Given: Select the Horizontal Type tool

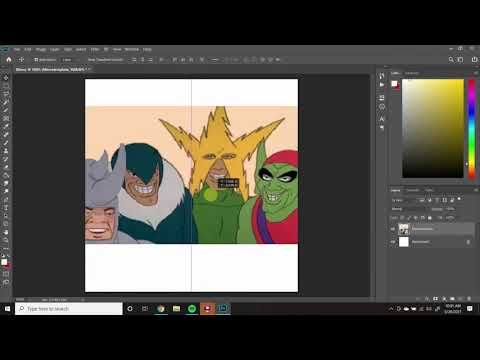Looking at the screenshot, I should (x=6, y=207).
